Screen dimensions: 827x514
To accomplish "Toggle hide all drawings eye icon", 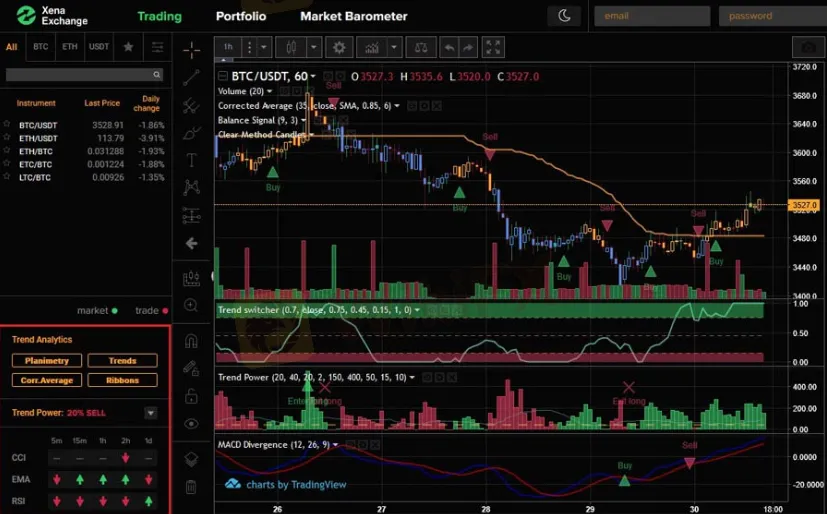I will tap(191, 424).
